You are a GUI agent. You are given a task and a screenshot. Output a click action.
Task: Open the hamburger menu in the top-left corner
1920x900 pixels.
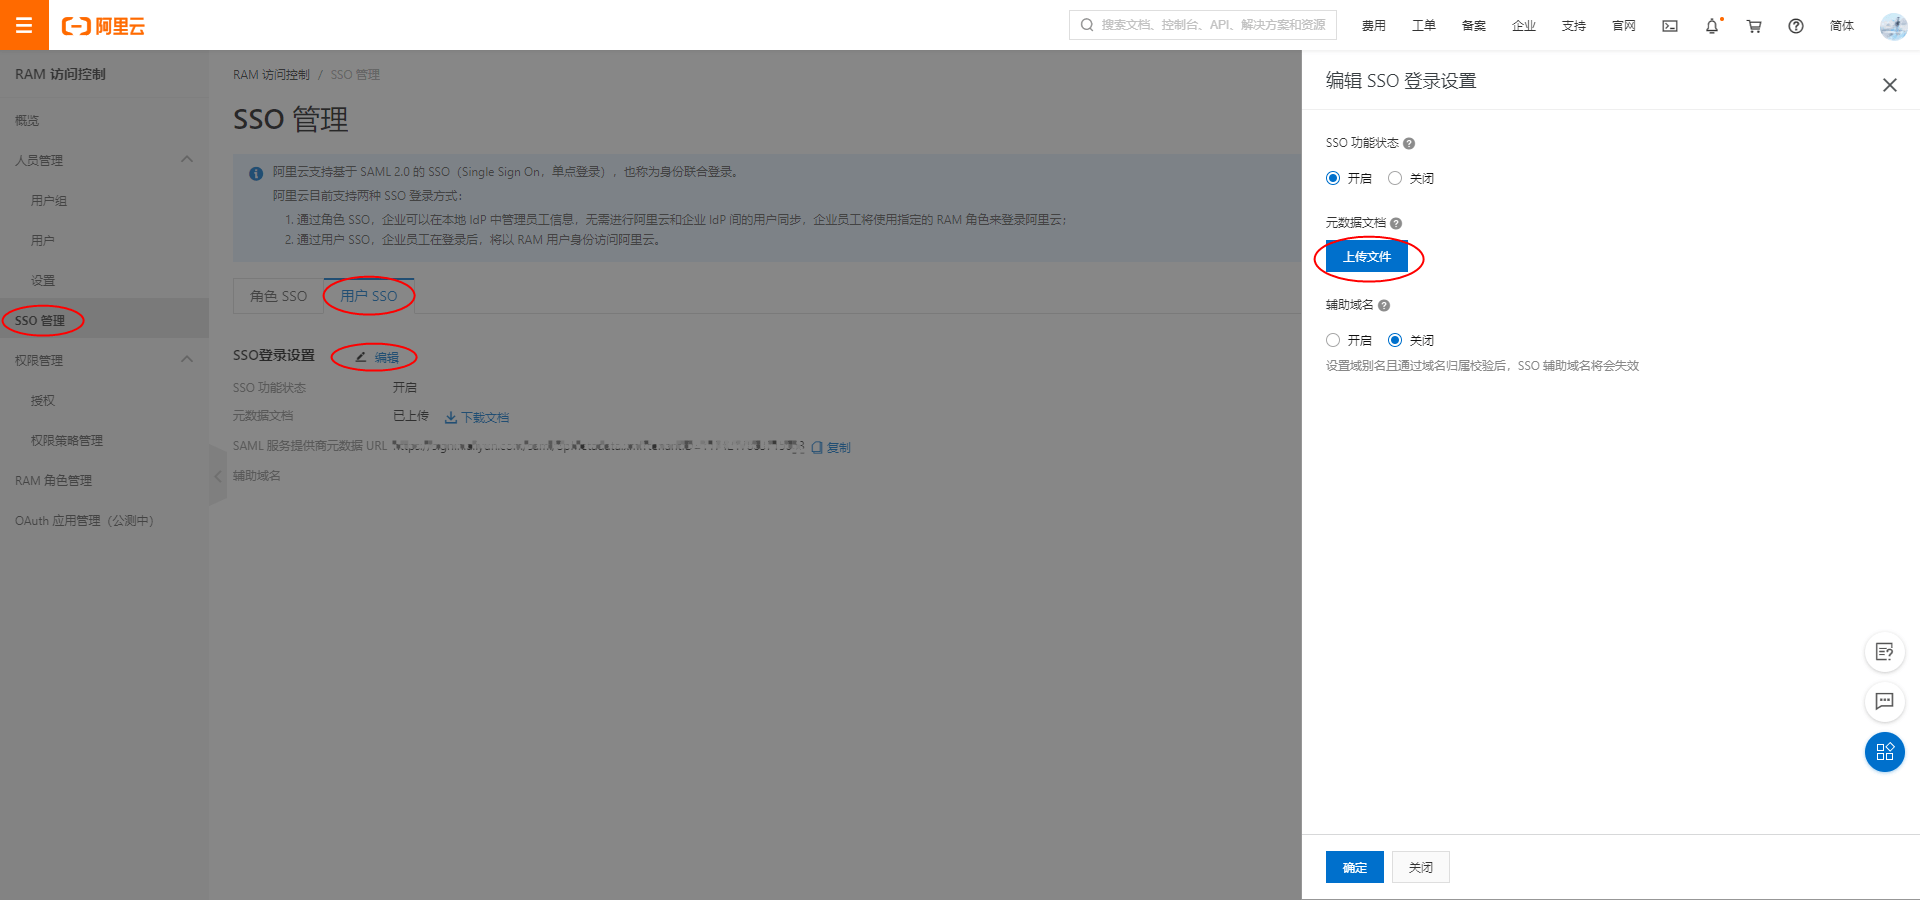point(24,25)
